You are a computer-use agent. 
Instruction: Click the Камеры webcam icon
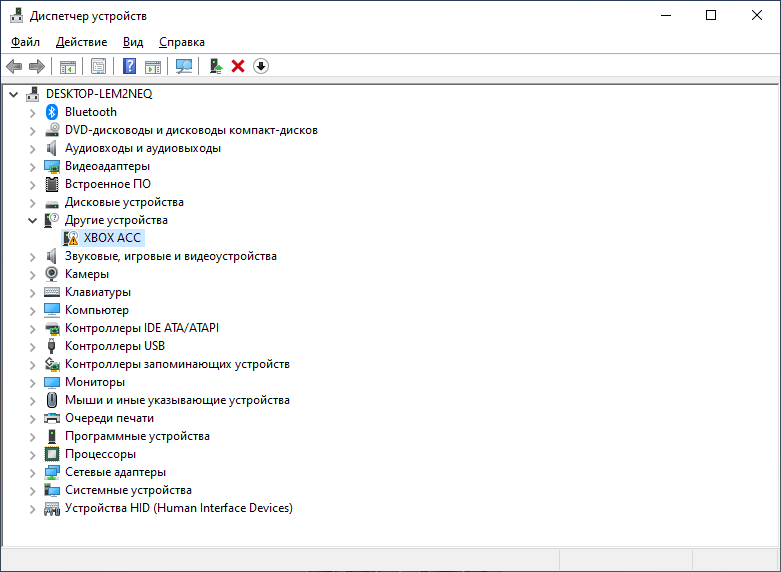coord(52,274)
